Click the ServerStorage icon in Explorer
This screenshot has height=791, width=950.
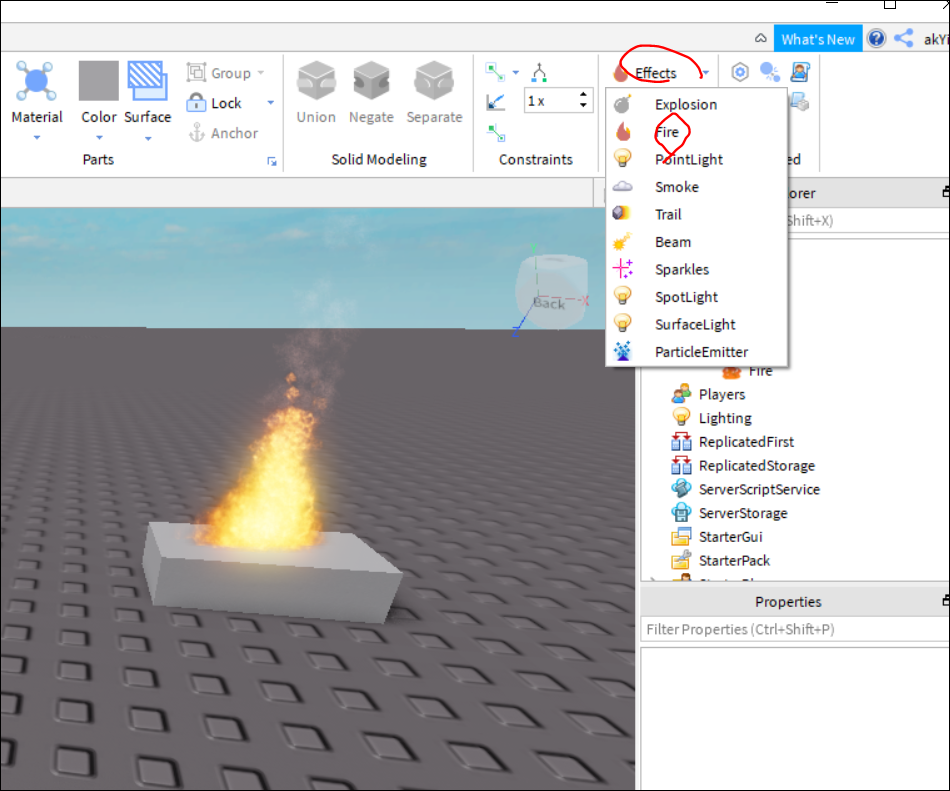click(681, 512)
